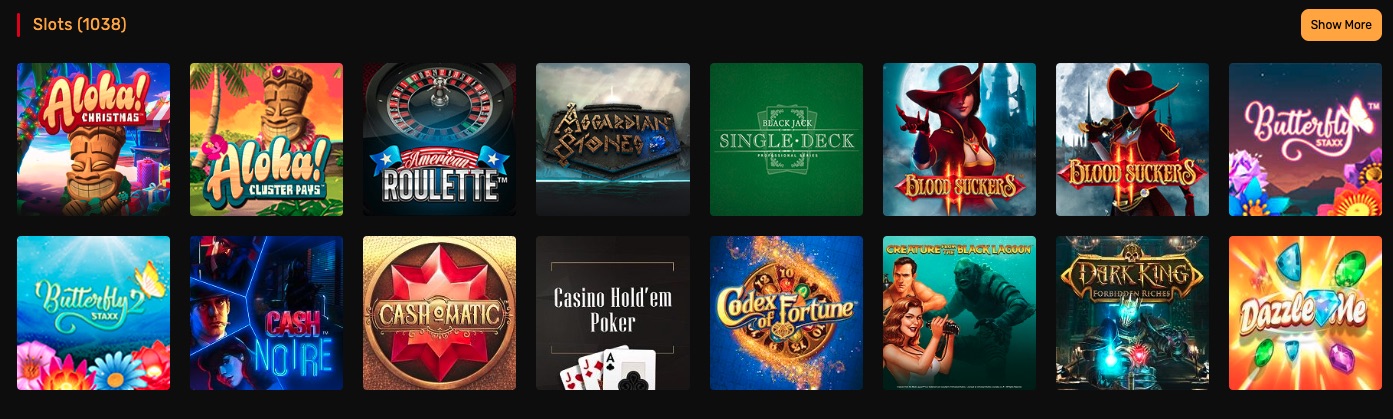1393x419 pixels.
Task: Open the Dazzle Me game tile
Action: pyautogui.click(x=1305, y=313)
